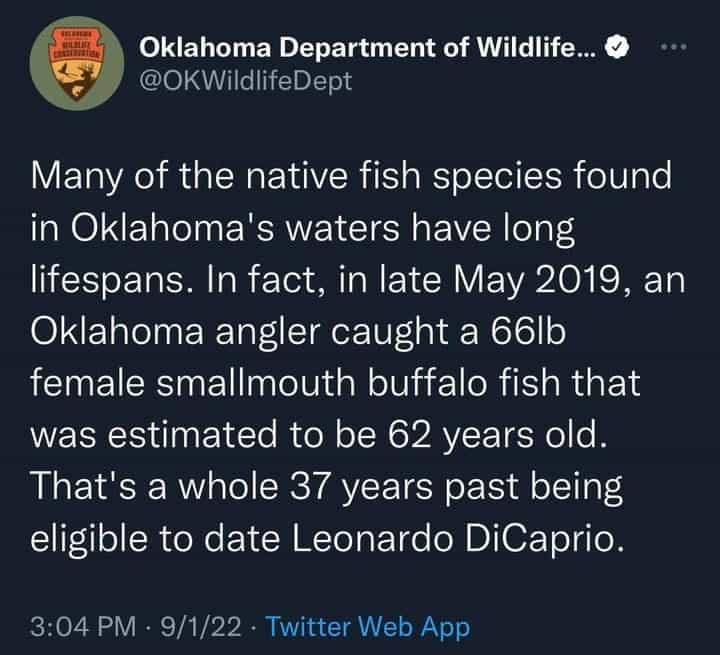
Task: Open the Oklahoma Wildlife Department profile picture
Action: point(69,65)
